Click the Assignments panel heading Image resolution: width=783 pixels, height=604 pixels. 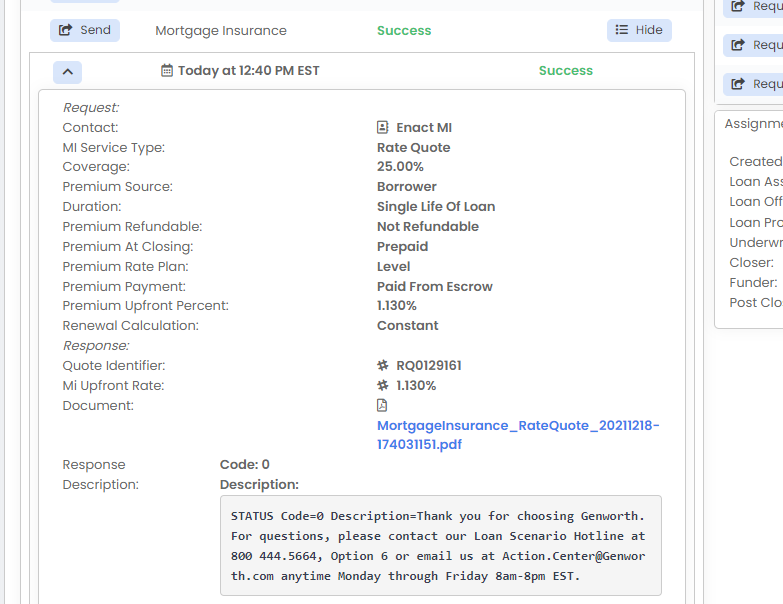[x=754, y=124]
